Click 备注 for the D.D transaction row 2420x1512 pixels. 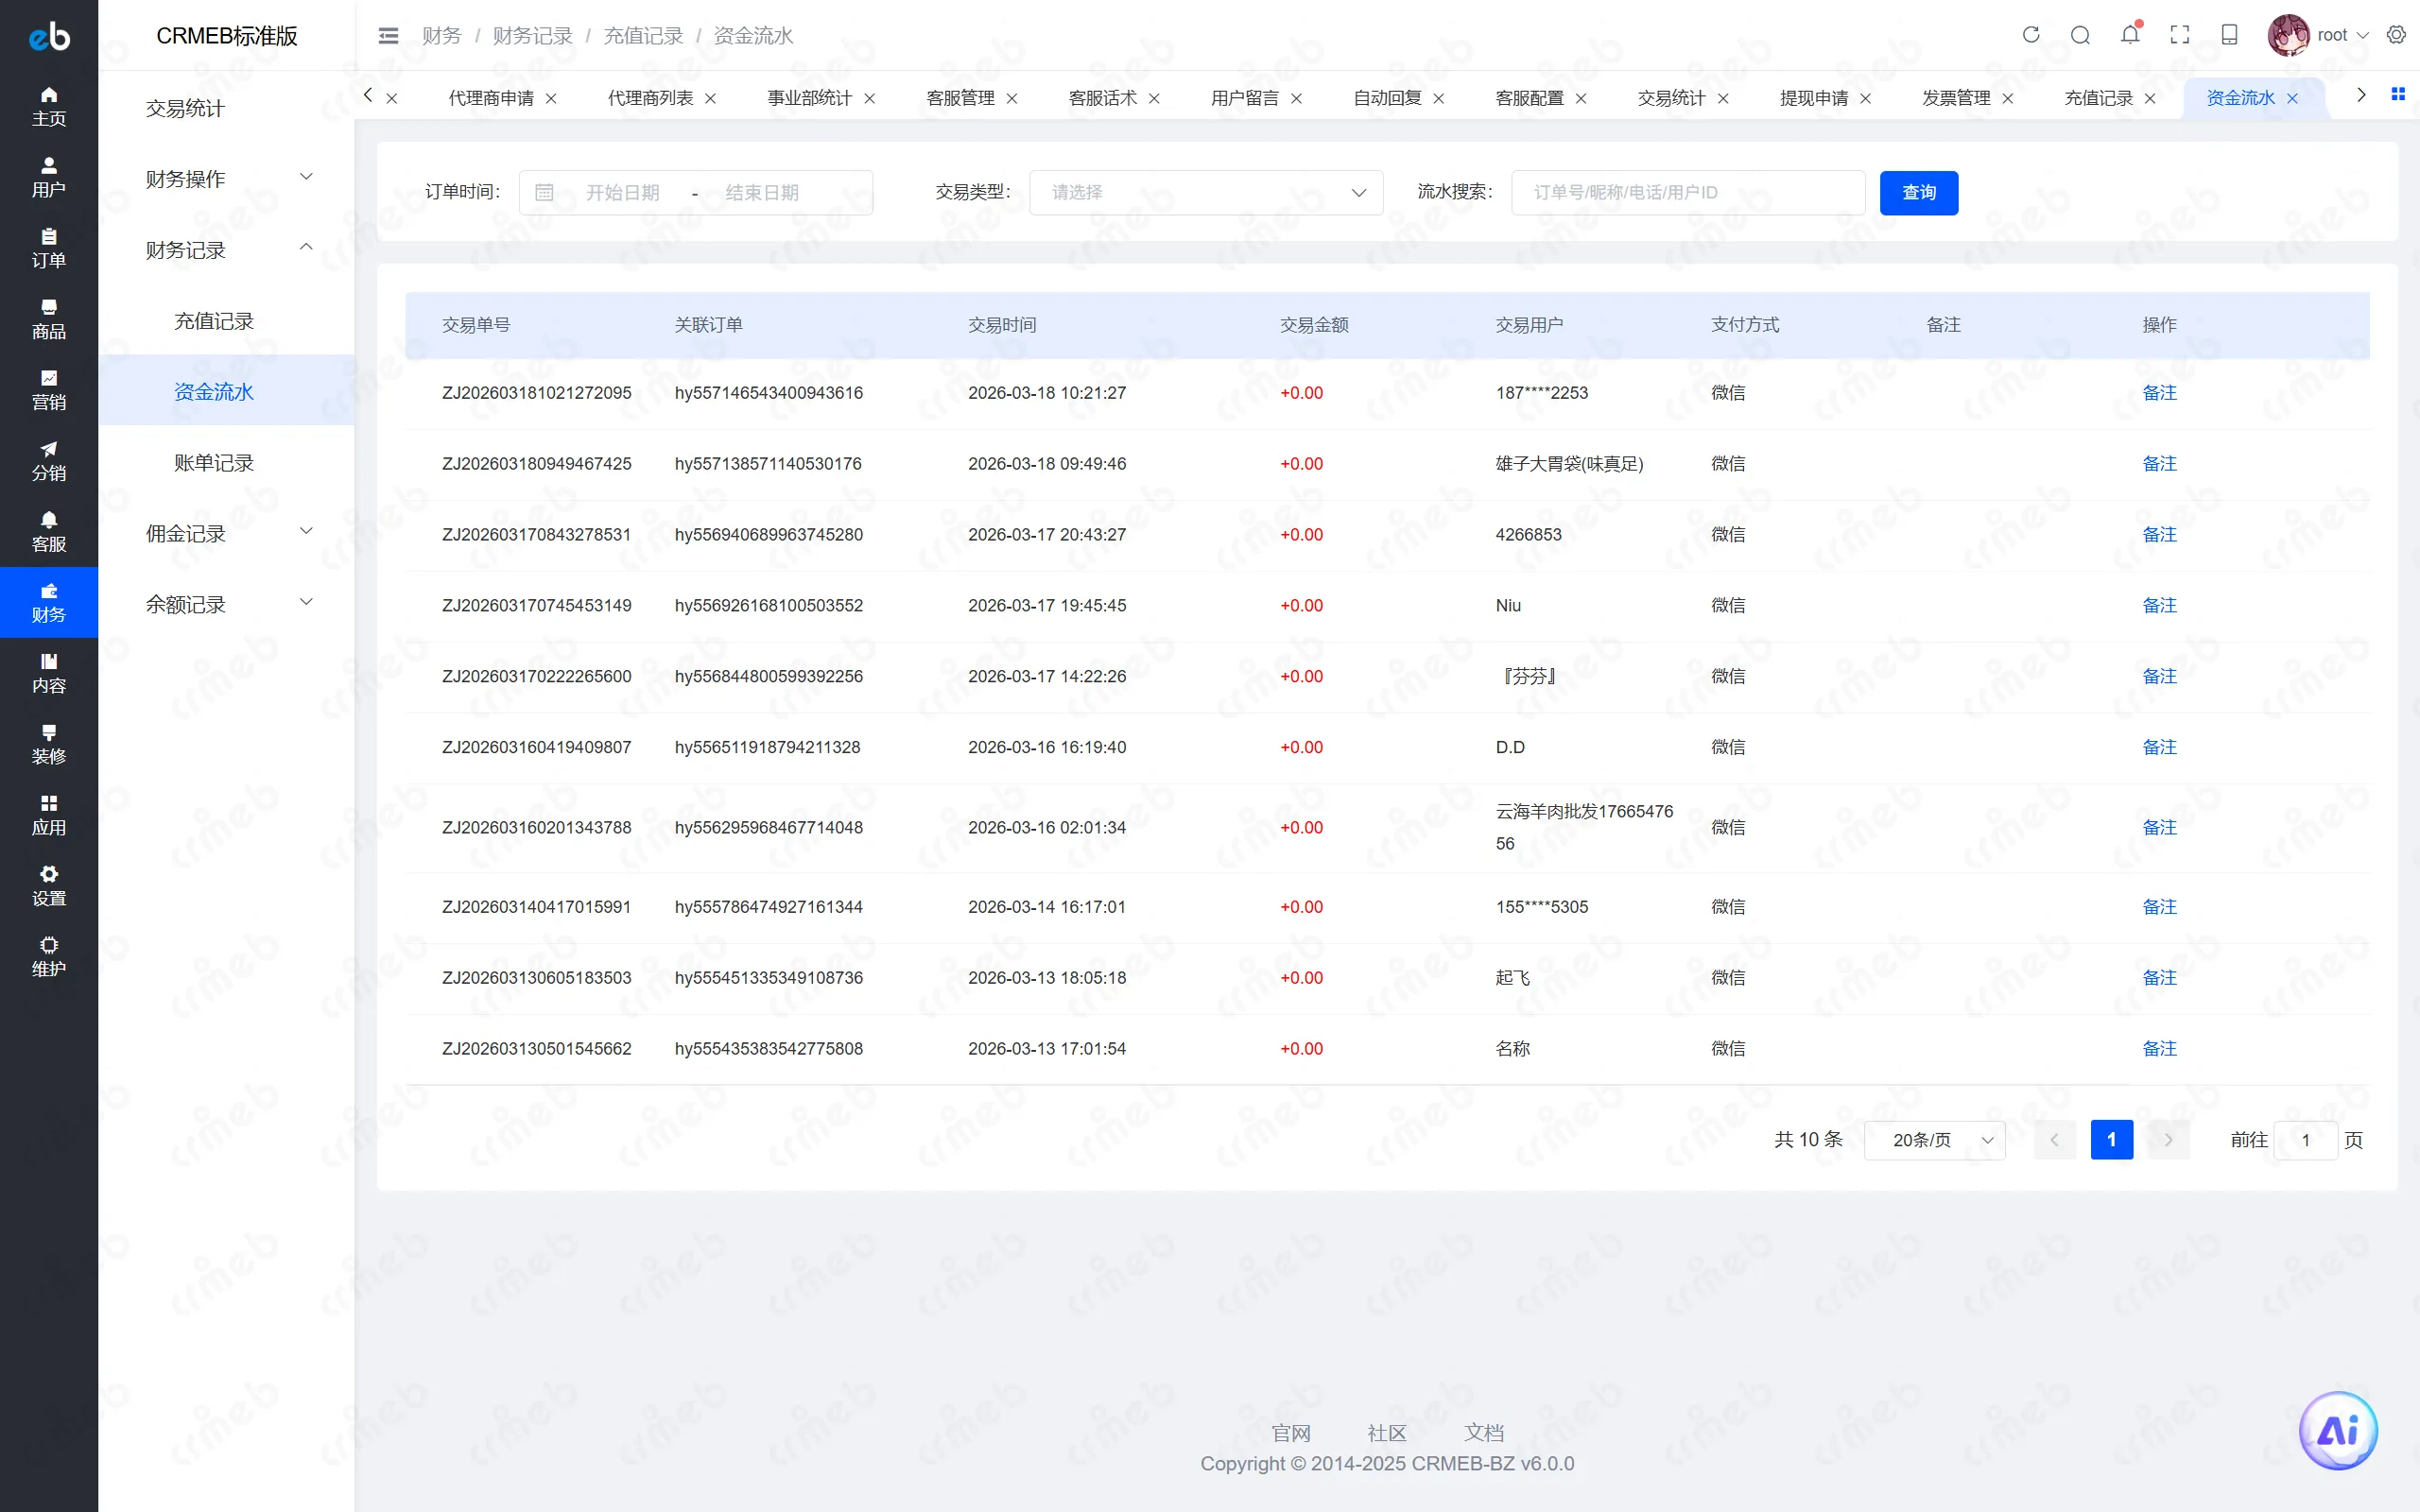pyautogui.click(x=2159, y=747)
